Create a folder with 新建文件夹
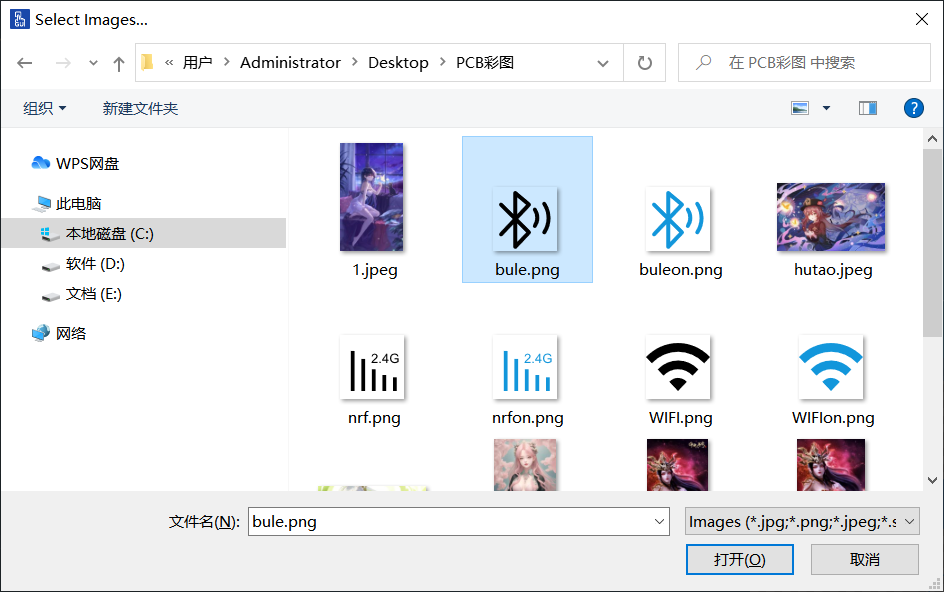Viewport: 944px width, 592px height. [x=140, y=108]
